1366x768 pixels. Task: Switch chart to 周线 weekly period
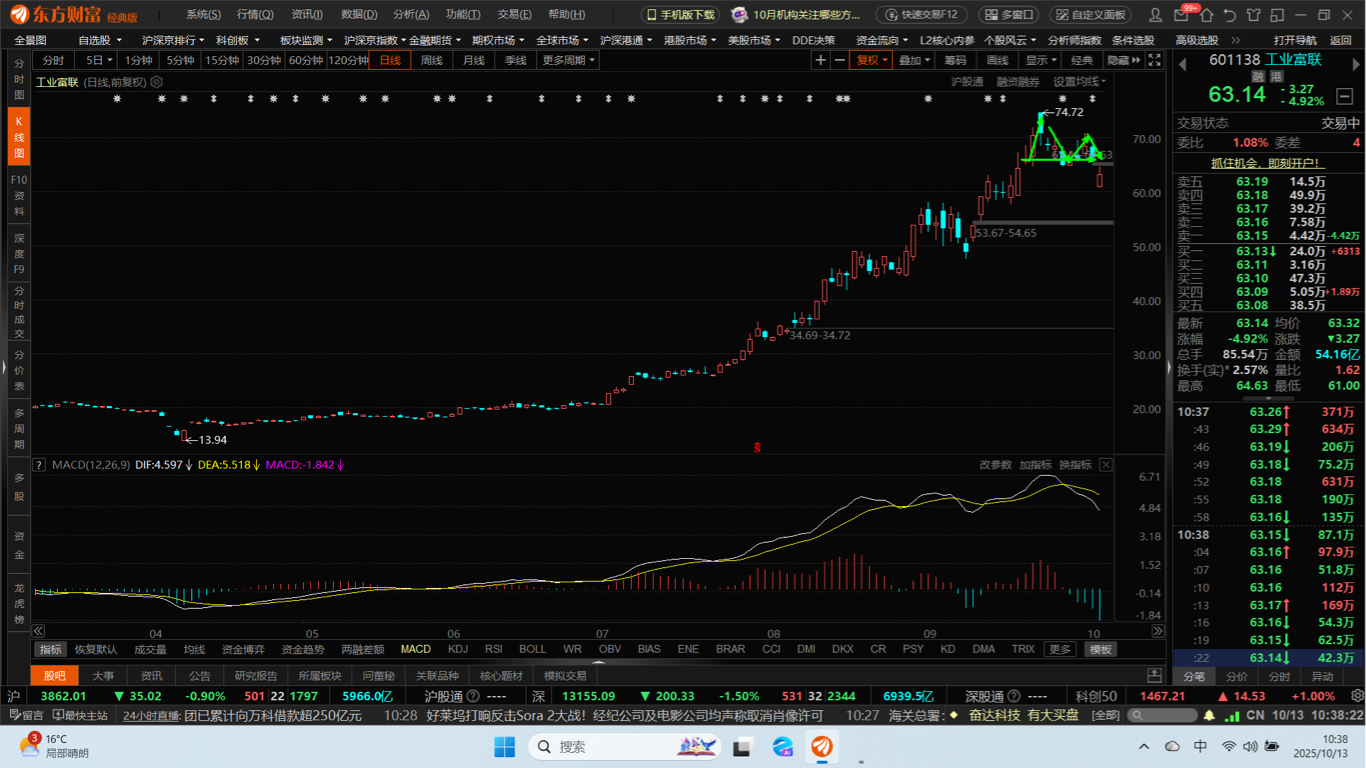(x=431, y=60)
